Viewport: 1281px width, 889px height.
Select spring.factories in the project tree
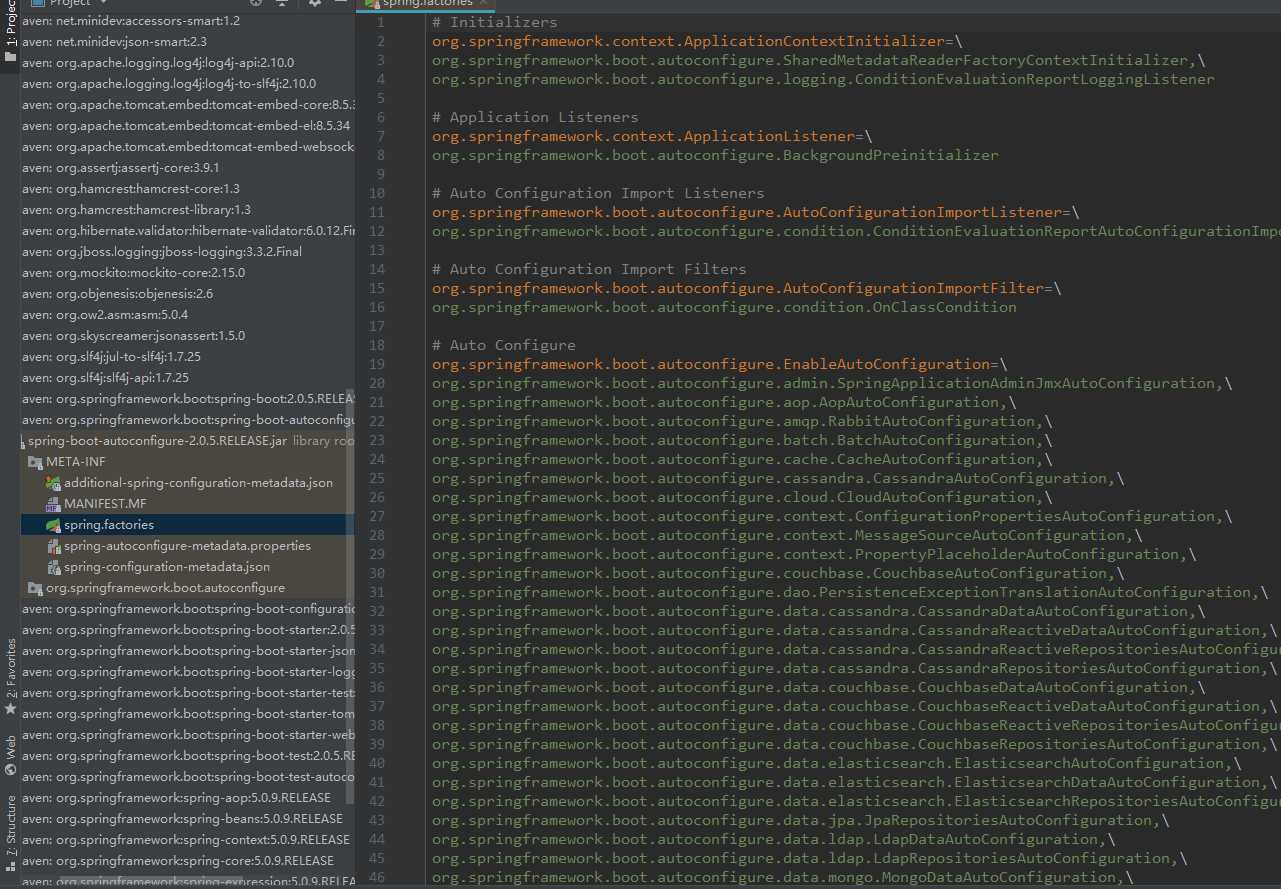click(x=109, y=525)
